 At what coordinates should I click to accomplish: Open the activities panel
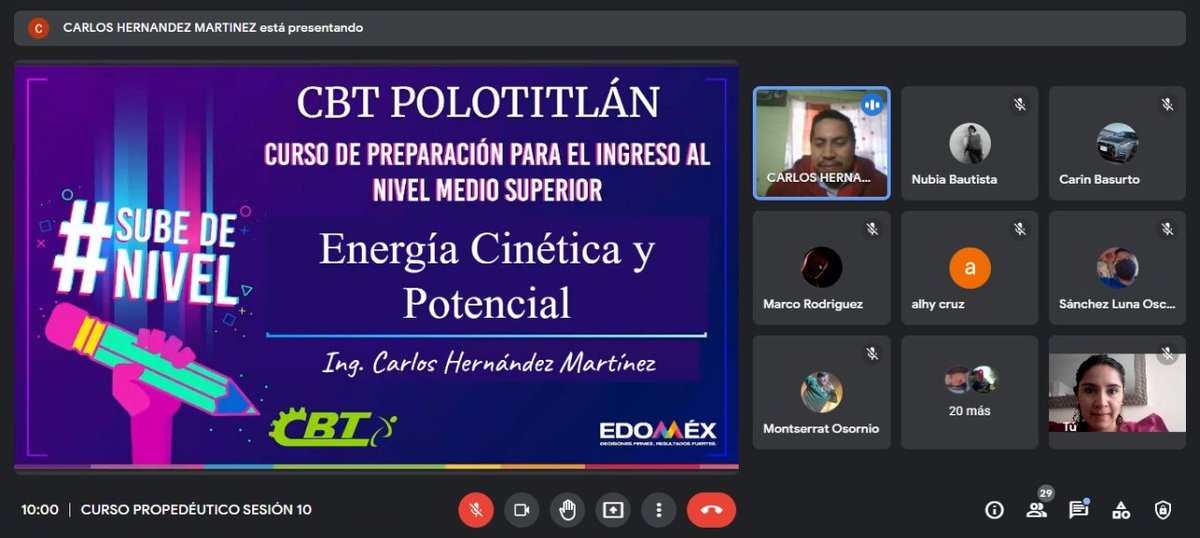1121,510
